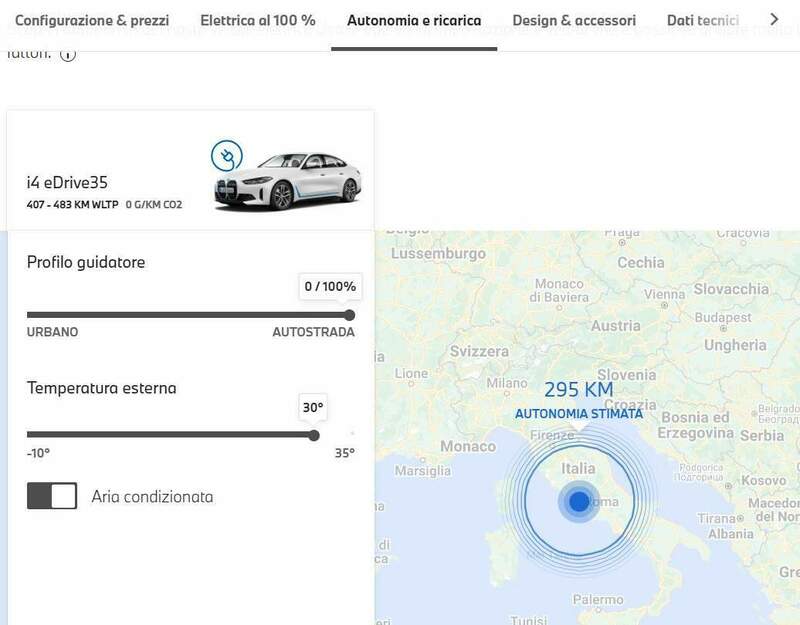Click the AUTONOMIA STIMATA label on map
This screenshot has height=625, width=800.
579,414
